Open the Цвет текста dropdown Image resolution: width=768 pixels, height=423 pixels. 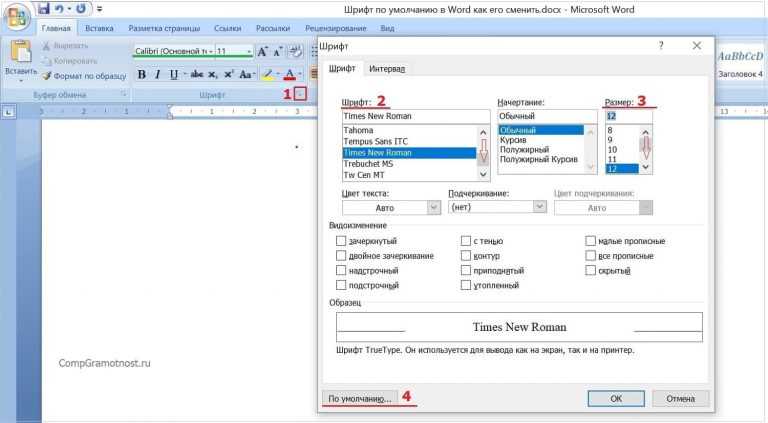pos(391,208)
